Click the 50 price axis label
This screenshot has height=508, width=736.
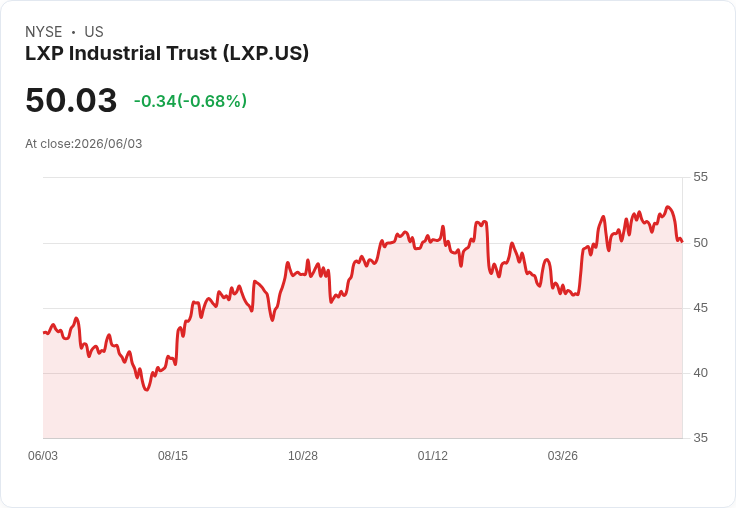(700, 243)
